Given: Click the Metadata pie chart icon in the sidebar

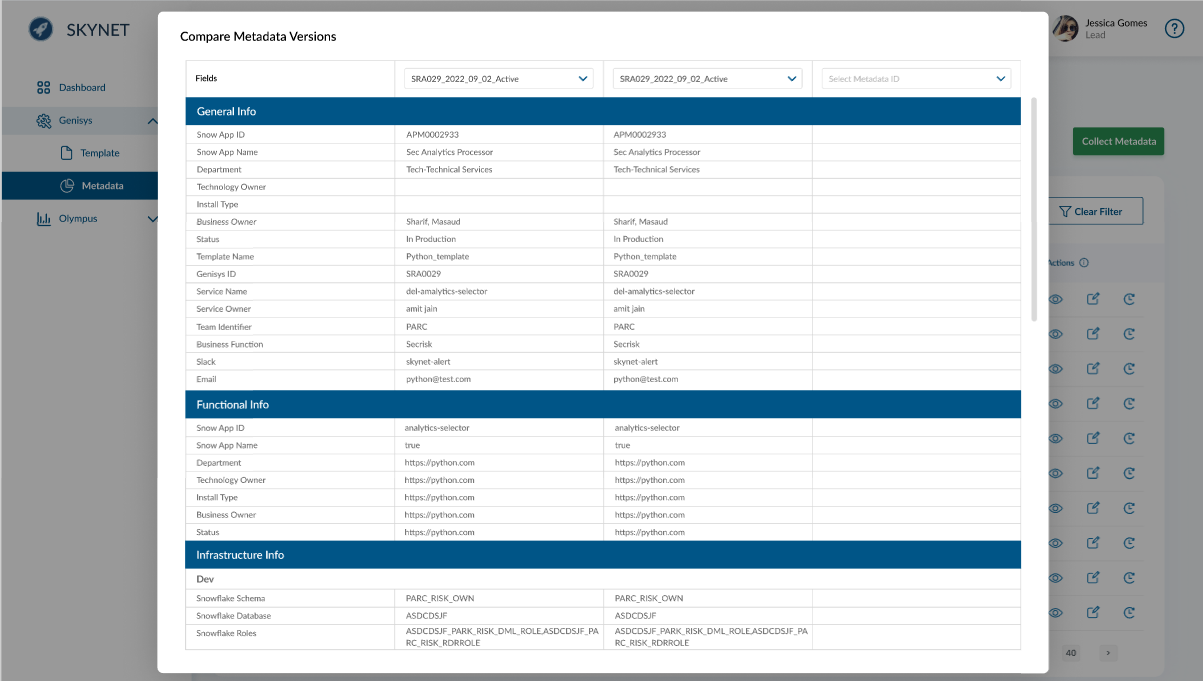Looking at the screenshot, I should tap(67, 185).
